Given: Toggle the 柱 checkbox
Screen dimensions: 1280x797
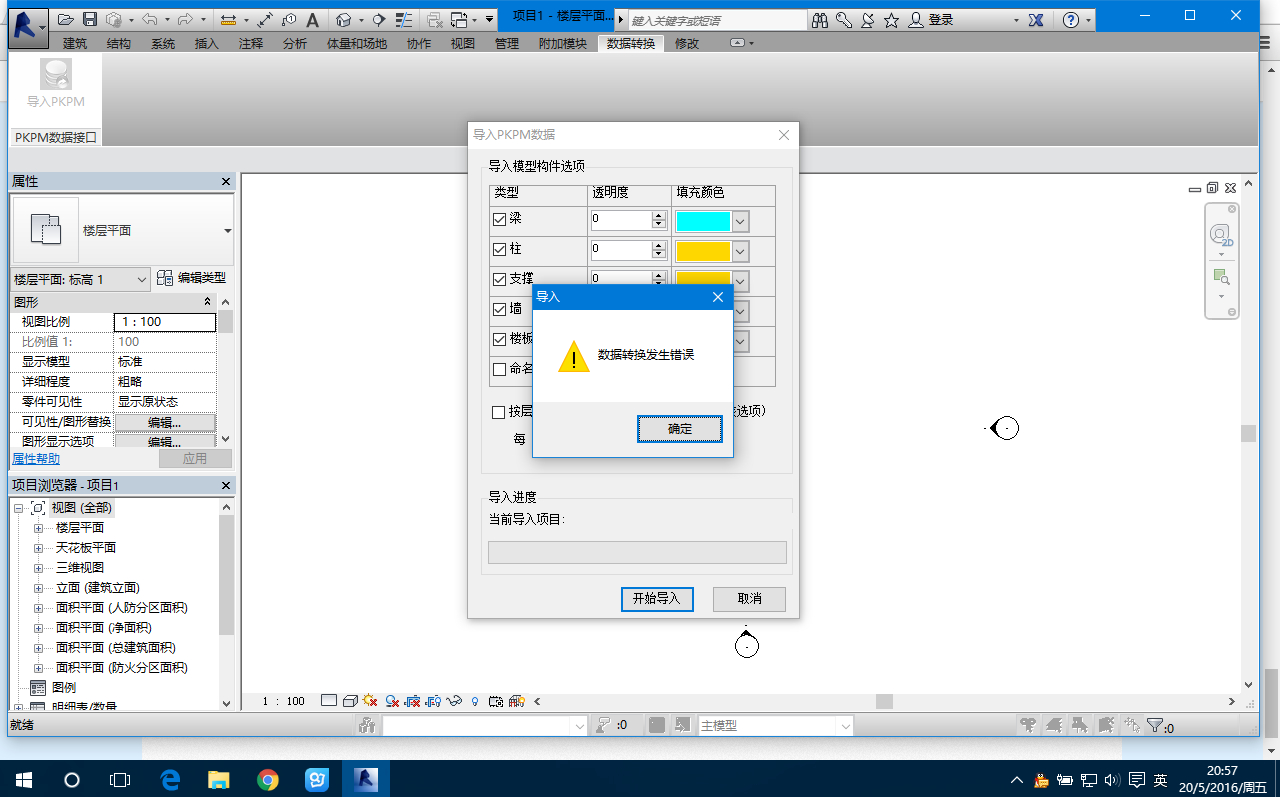Looking at the screenshot, I should point(500,249).
